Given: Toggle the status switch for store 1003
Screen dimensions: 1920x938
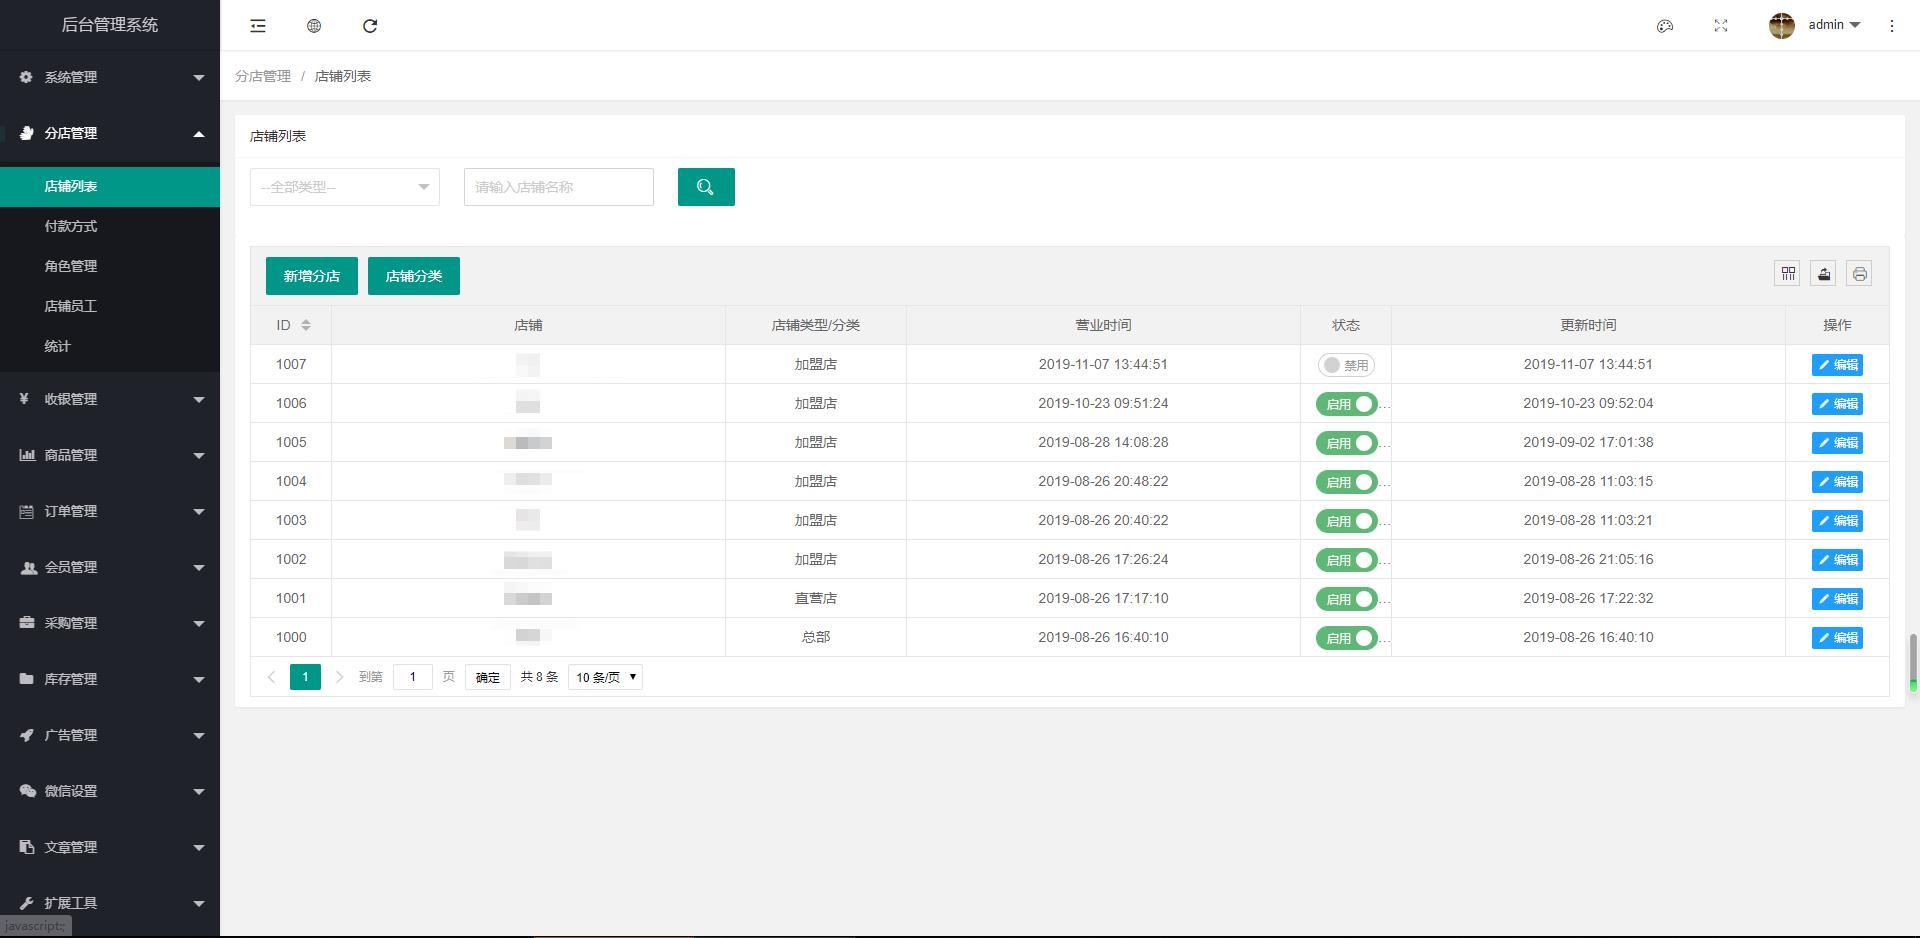Looking at the screenshot, I should [1346, 521].
